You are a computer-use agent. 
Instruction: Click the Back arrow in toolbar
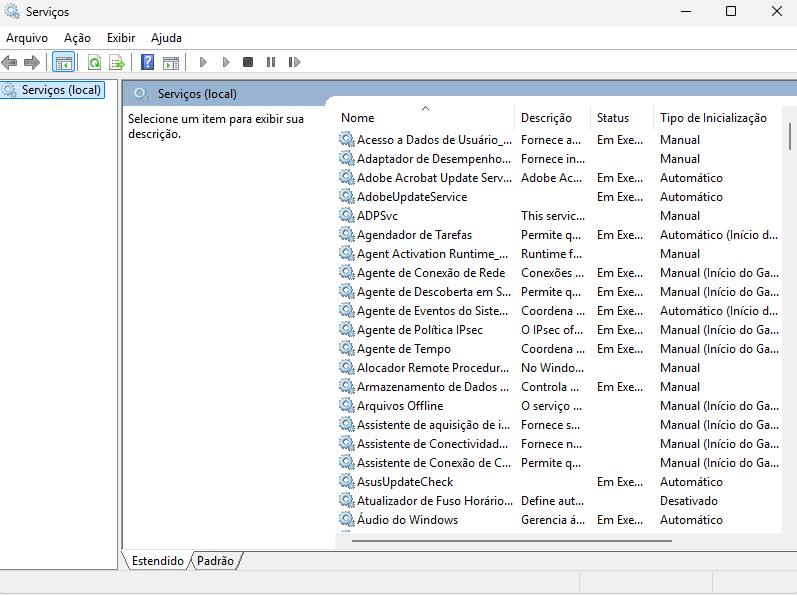10,62
